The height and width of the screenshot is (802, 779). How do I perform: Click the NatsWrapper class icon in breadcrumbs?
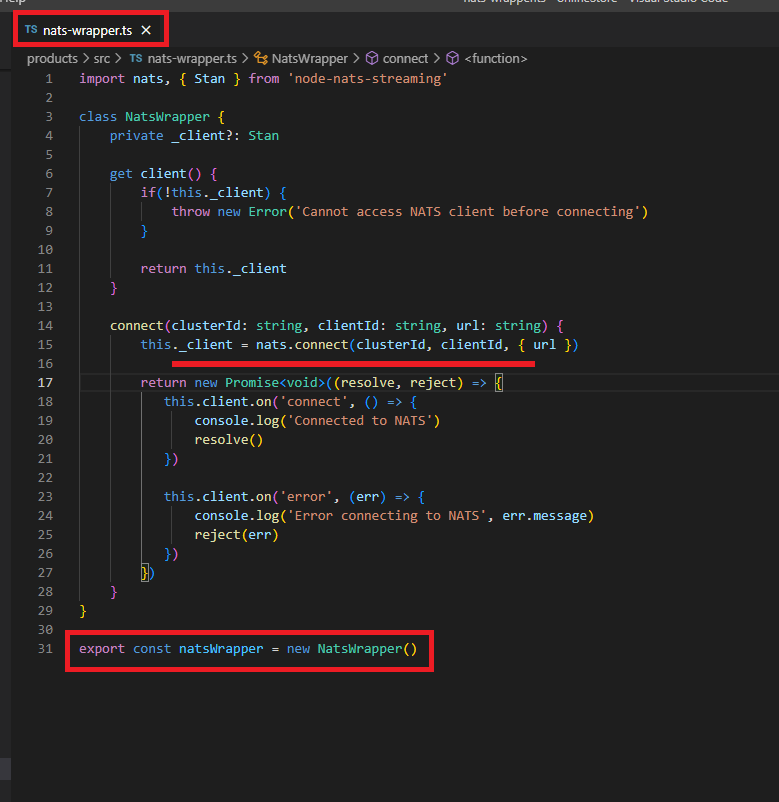[262, 59]
